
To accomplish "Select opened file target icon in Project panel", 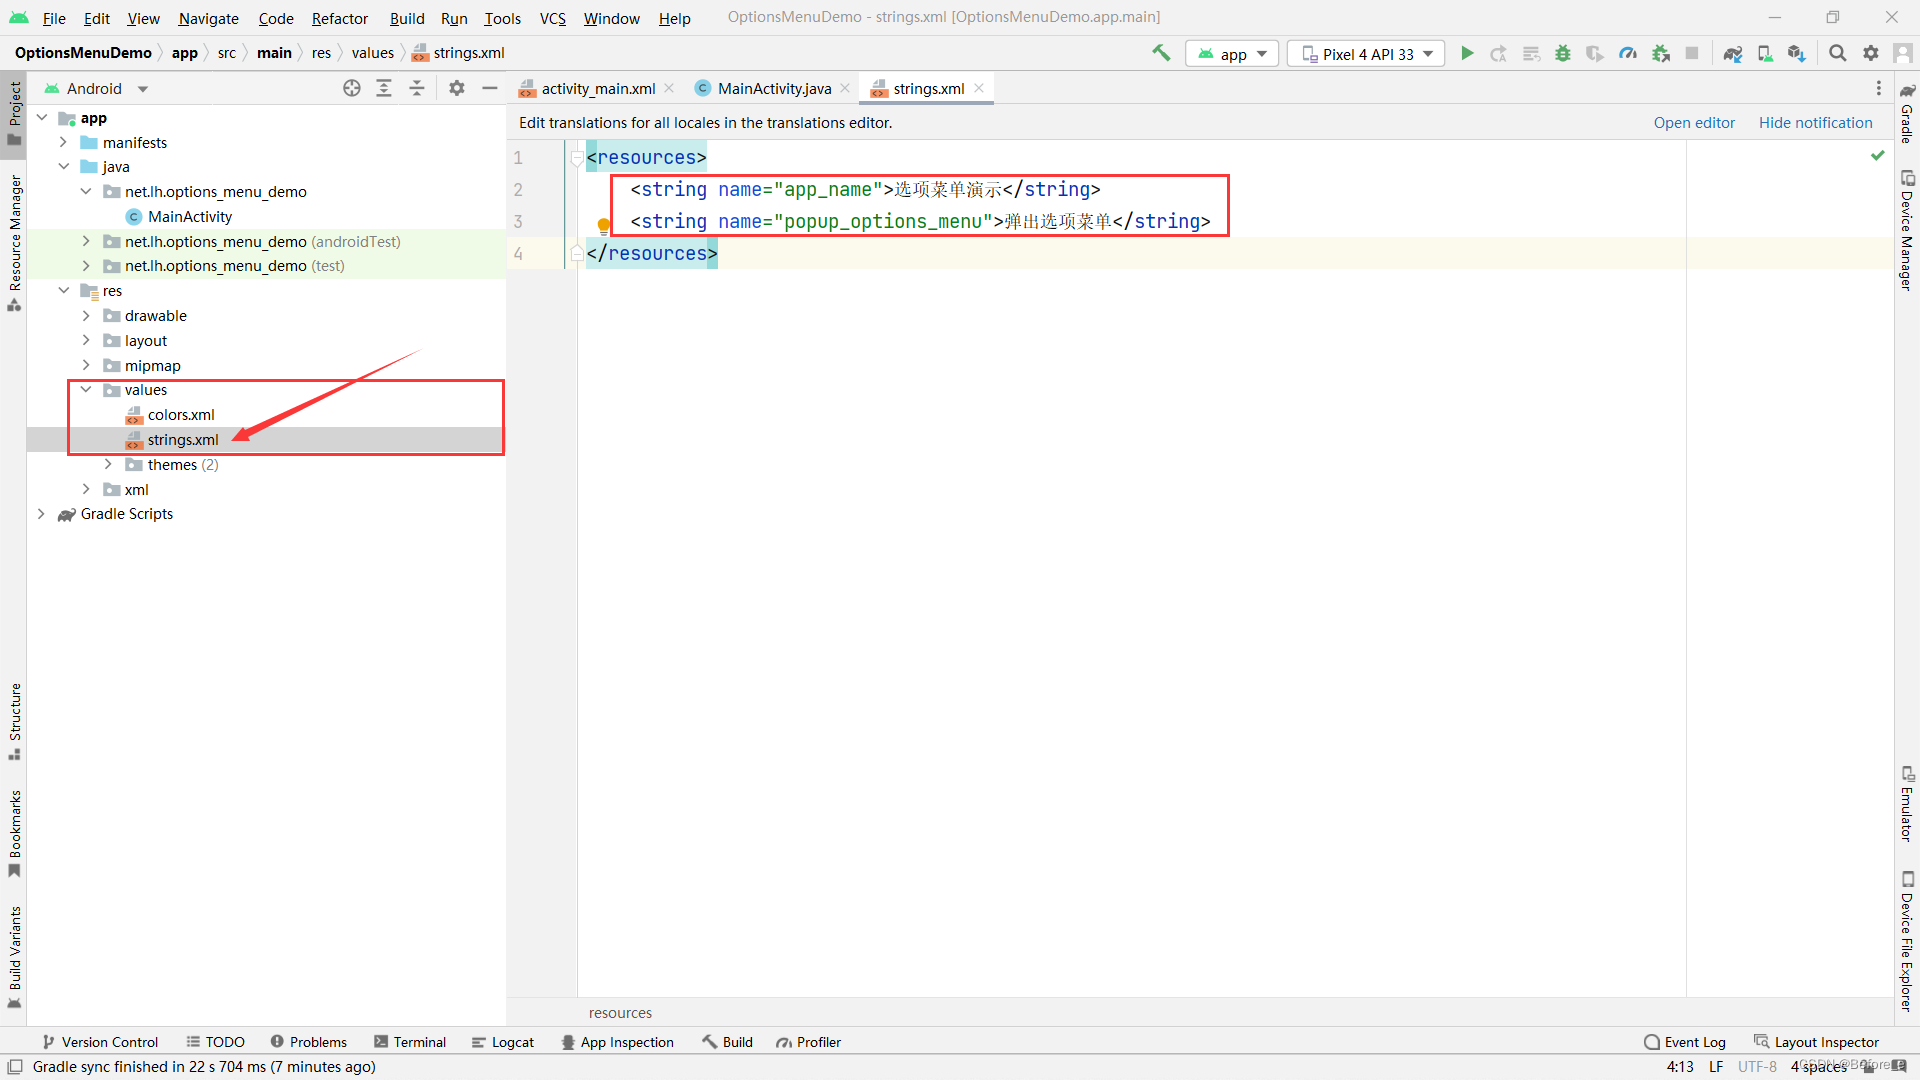I will click(x=352, y=88).
